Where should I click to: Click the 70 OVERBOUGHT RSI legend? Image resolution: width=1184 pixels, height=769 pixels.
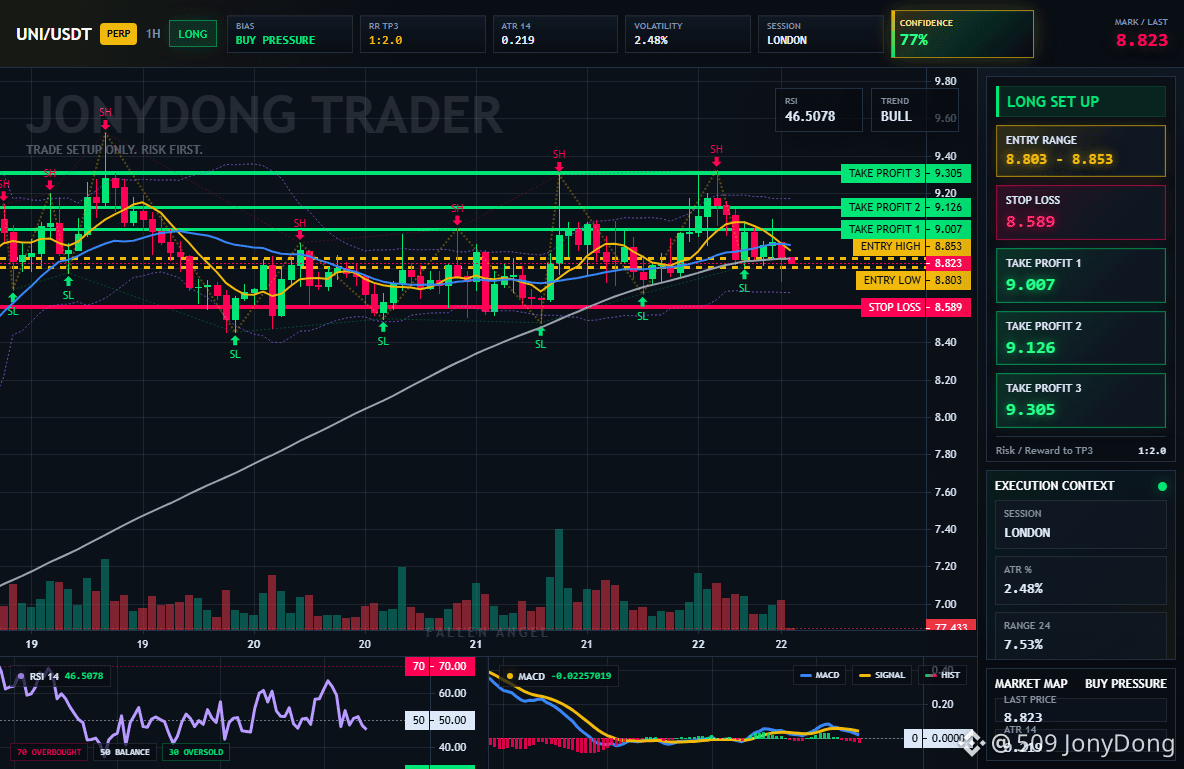tap(49, 752)
